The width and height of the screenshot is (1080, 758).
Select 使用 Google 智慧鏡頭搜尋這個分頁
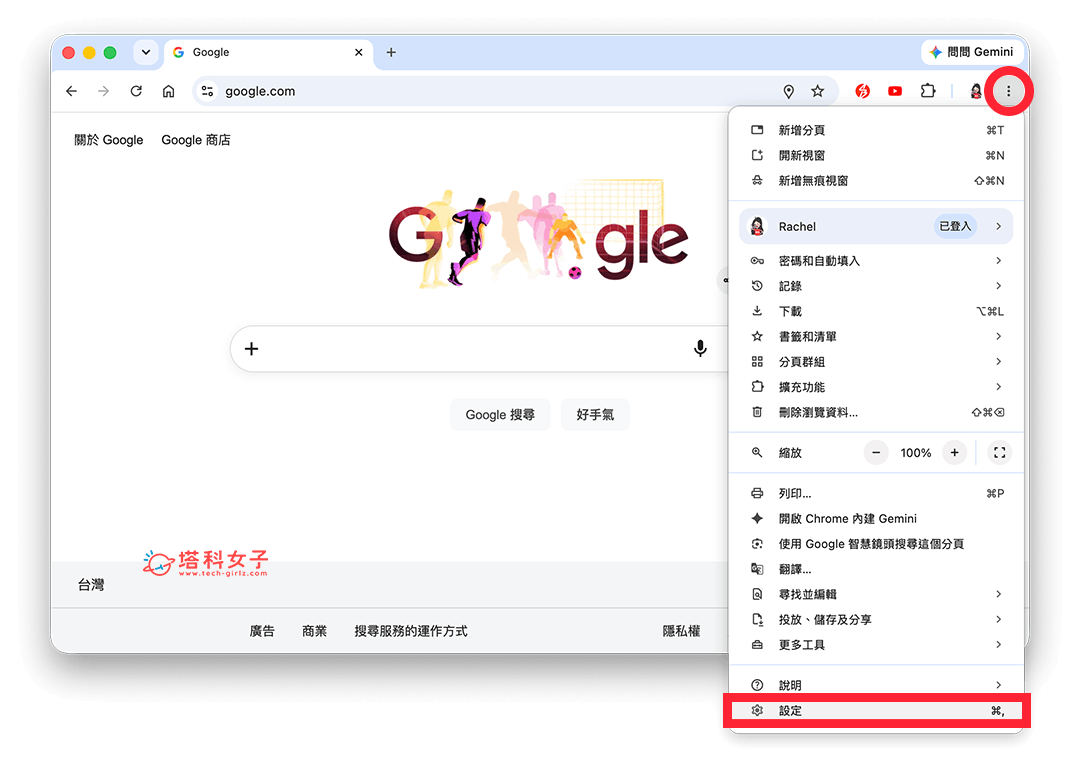coord(876,544)
